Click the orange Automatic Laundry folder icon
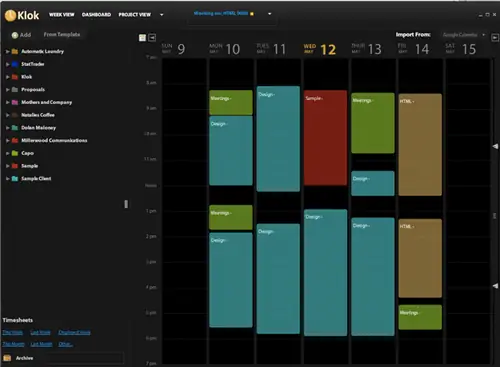The width and height of the screenshot is (500, 367). [15, 51]
